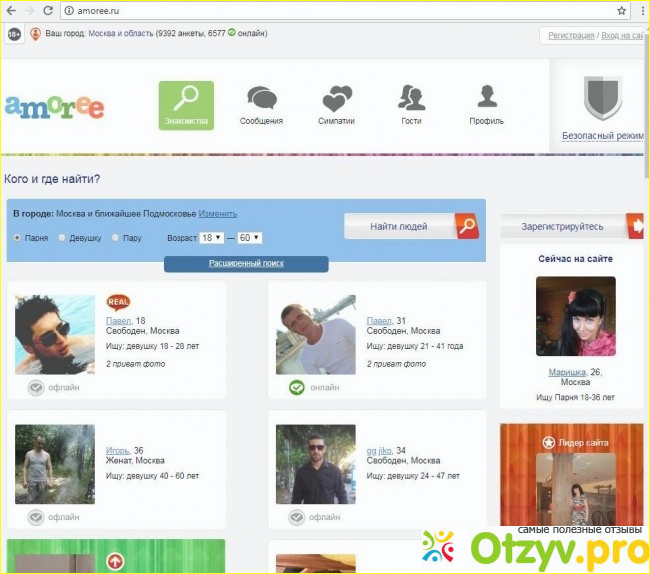
Task: Open minimum age dropdown showing 18
Action: pos(212,238)
